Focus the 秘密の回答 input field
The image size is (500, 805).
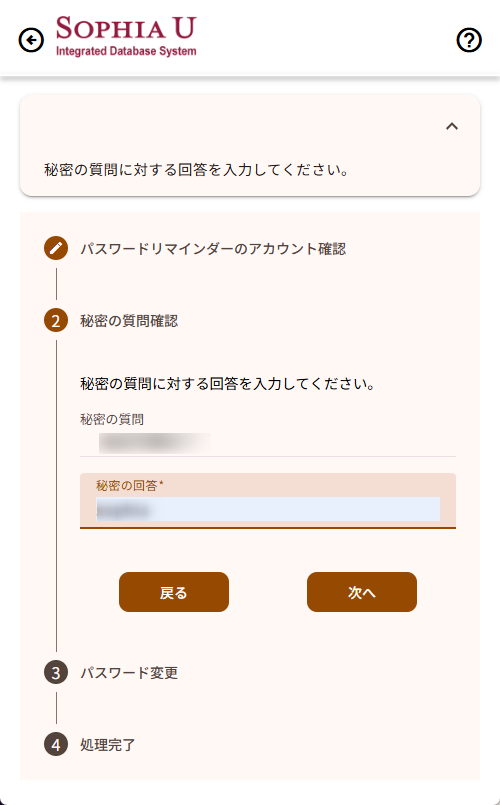point(268,509)
